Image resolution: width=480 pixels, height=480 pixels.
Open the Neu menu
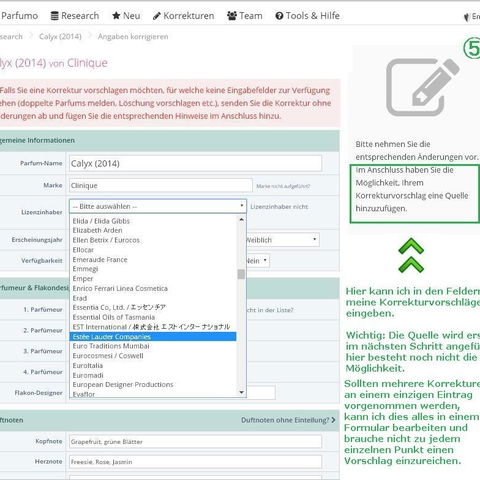(126, 16)
